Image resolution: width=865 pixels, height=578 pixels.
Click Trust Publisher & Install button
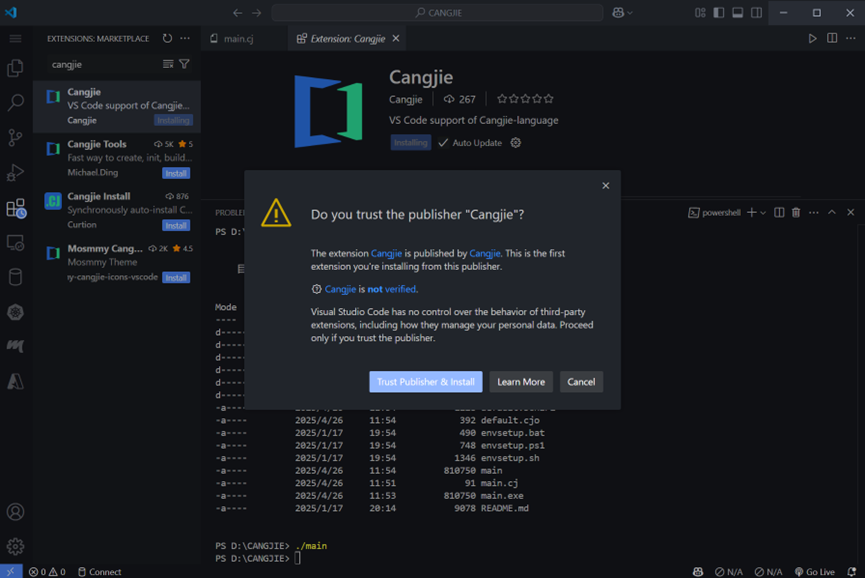point(425,382)
